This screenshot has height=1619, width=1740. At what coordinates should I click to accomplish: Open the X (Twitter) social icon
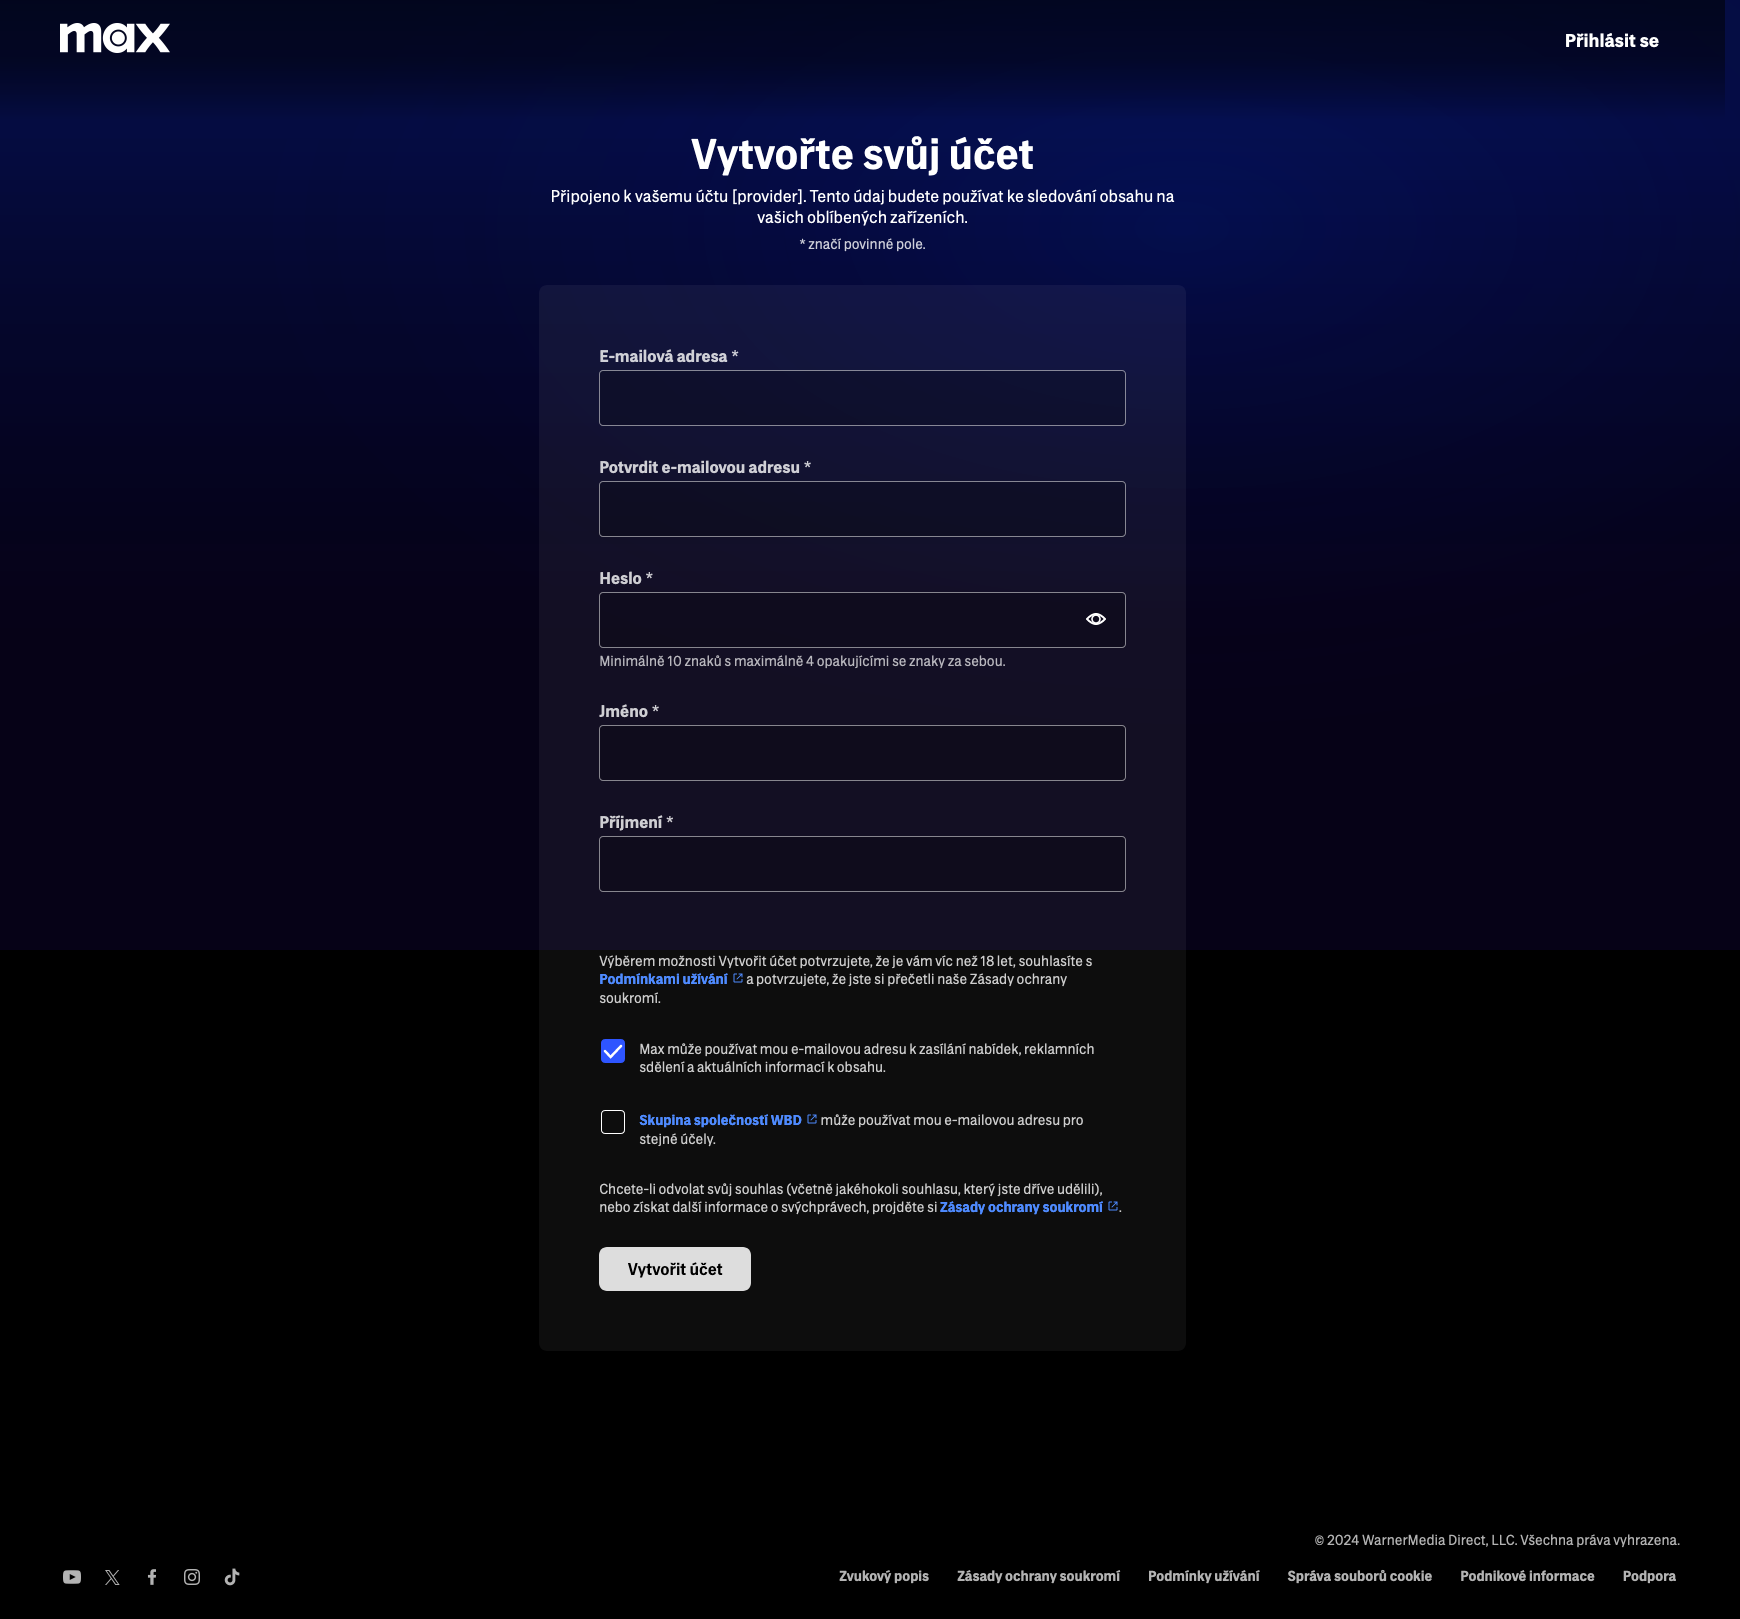pyautogui.click(x=112, y=1577)
